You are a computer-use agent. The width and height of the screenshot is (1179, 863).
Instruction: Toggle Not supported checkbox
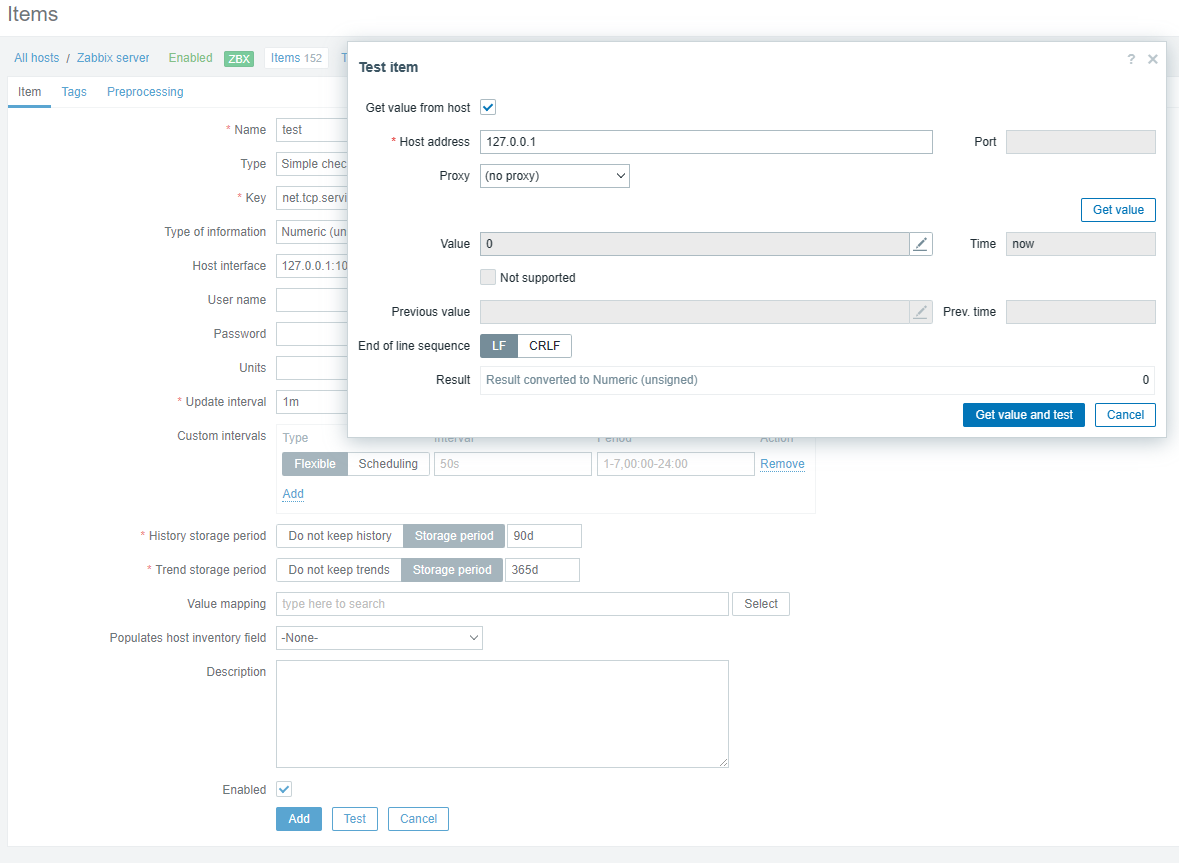coord(488,277)
